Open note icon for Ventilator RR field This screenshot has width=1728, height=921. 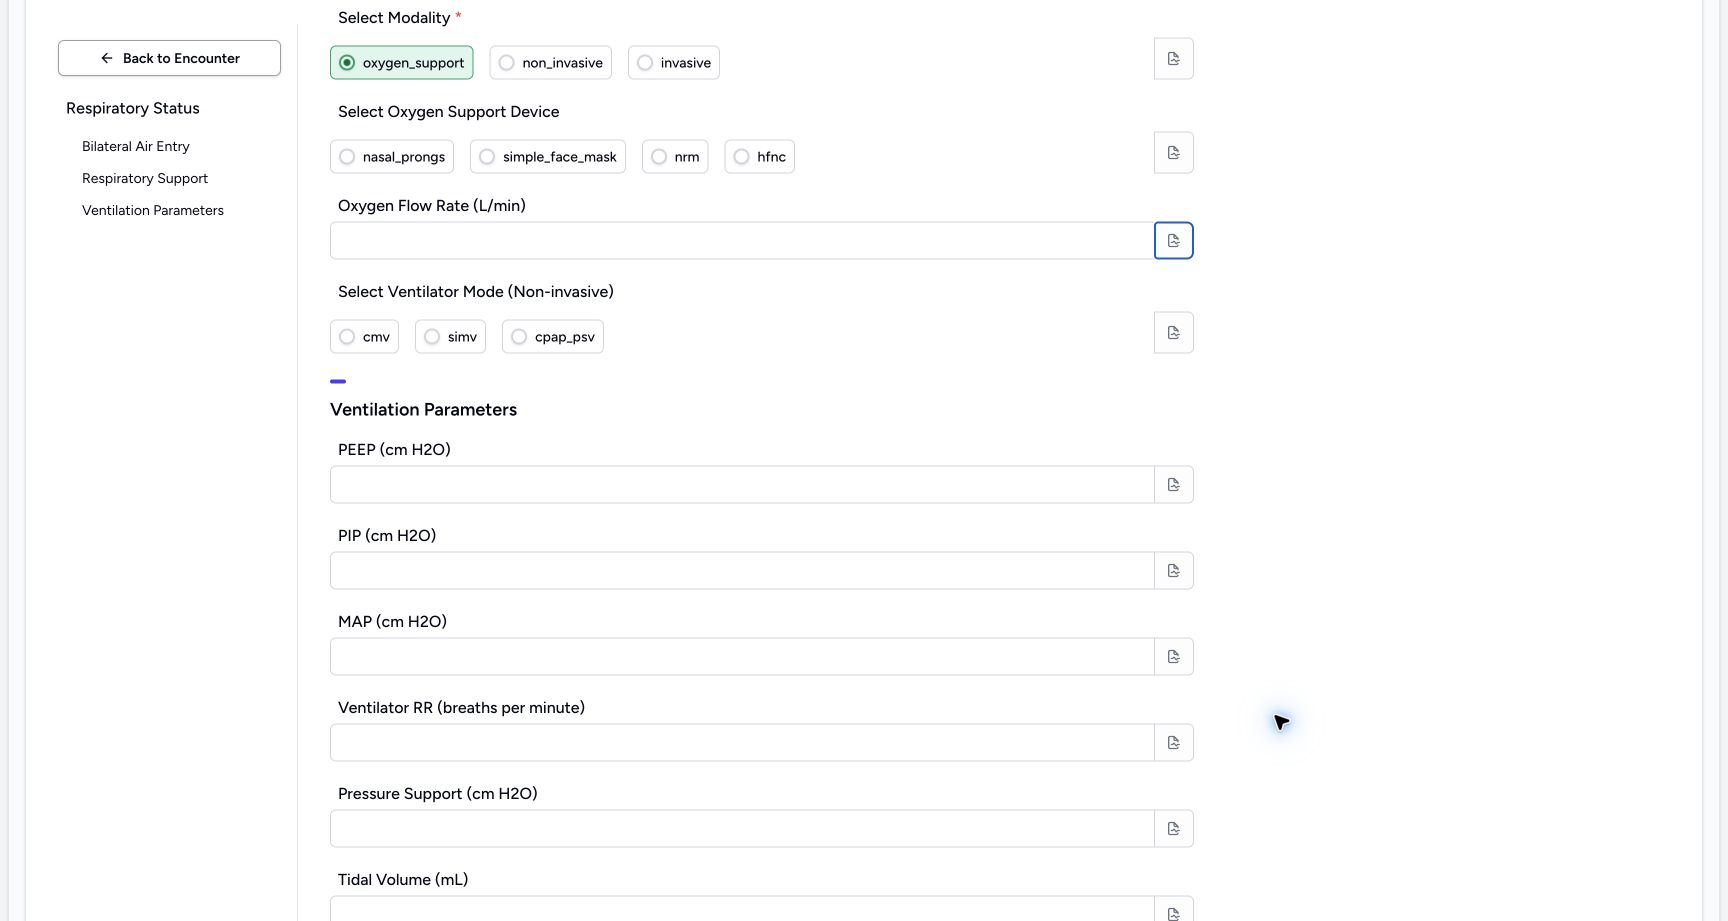pyautogui.click(x=1173, y=743)
